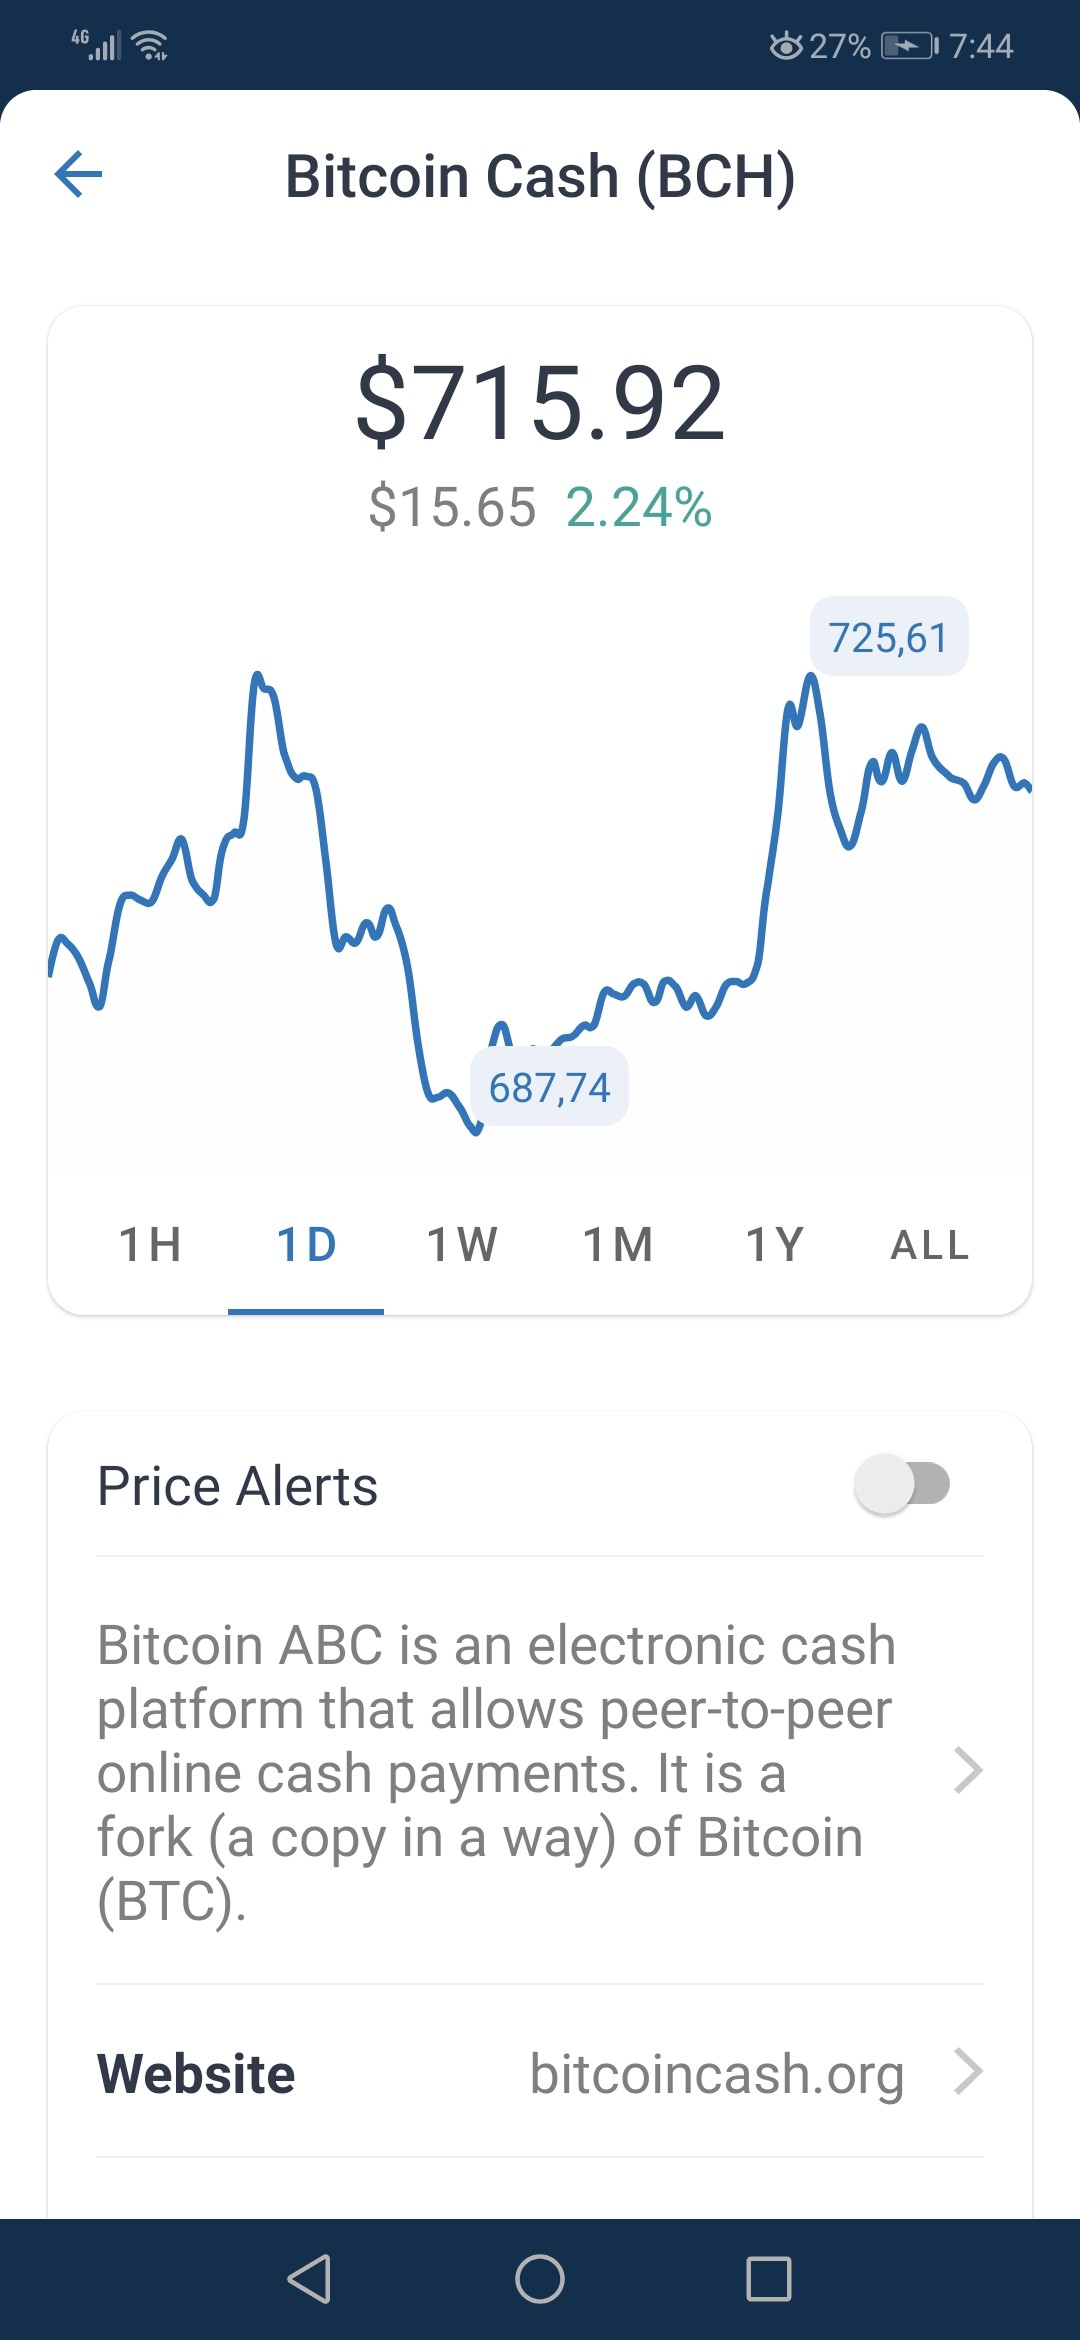Screen dimensions: 1080x2340
Task: Tap the battery status icon
Action: click(x=909, y=46)
